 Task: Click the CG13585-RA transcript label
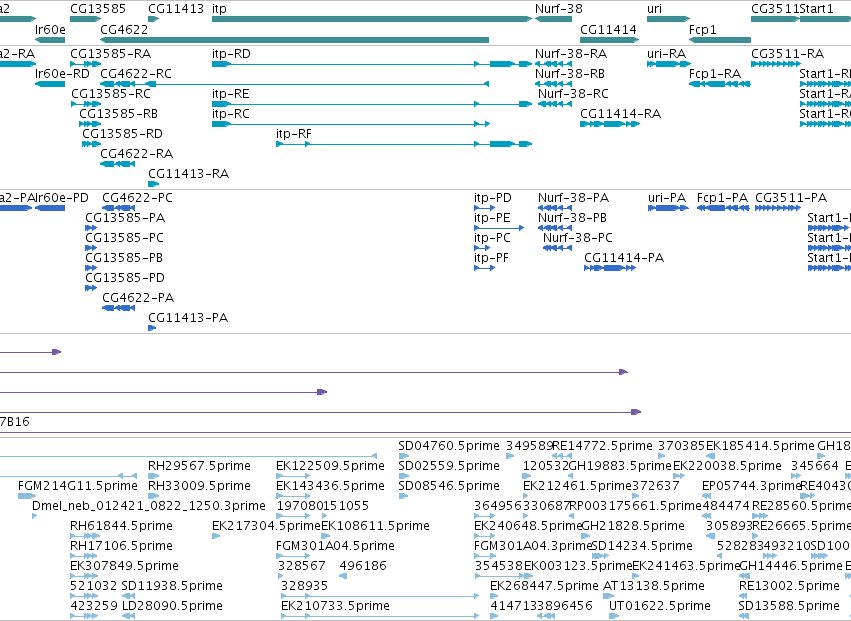tap(110, 54)
